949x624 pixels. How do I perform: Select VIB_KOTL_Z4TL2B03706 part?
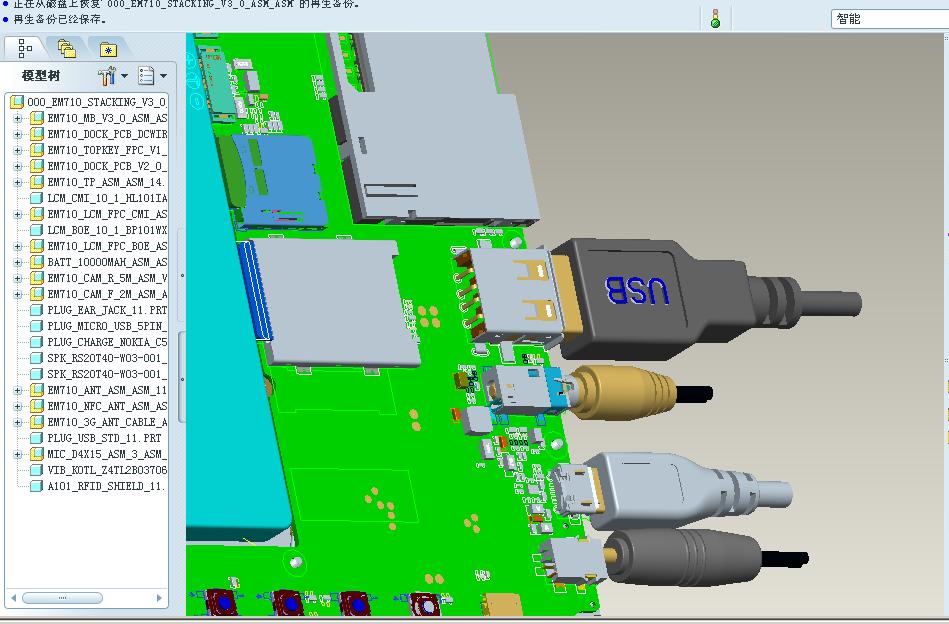107,470
